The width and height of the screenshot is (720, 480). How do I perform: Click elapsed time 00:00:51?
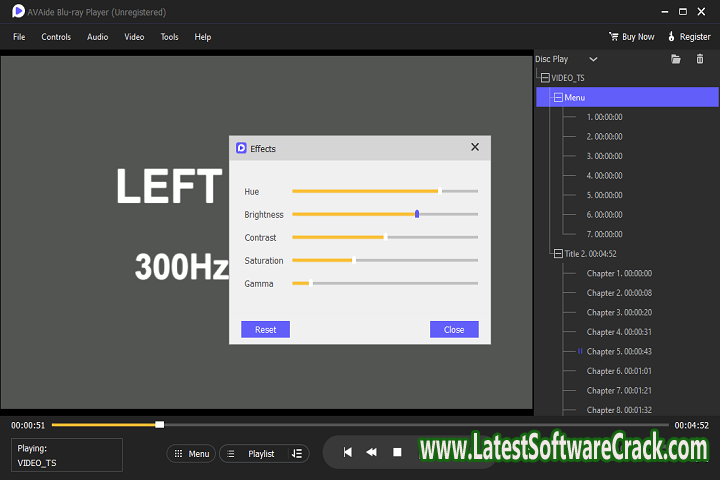(28, 425)
